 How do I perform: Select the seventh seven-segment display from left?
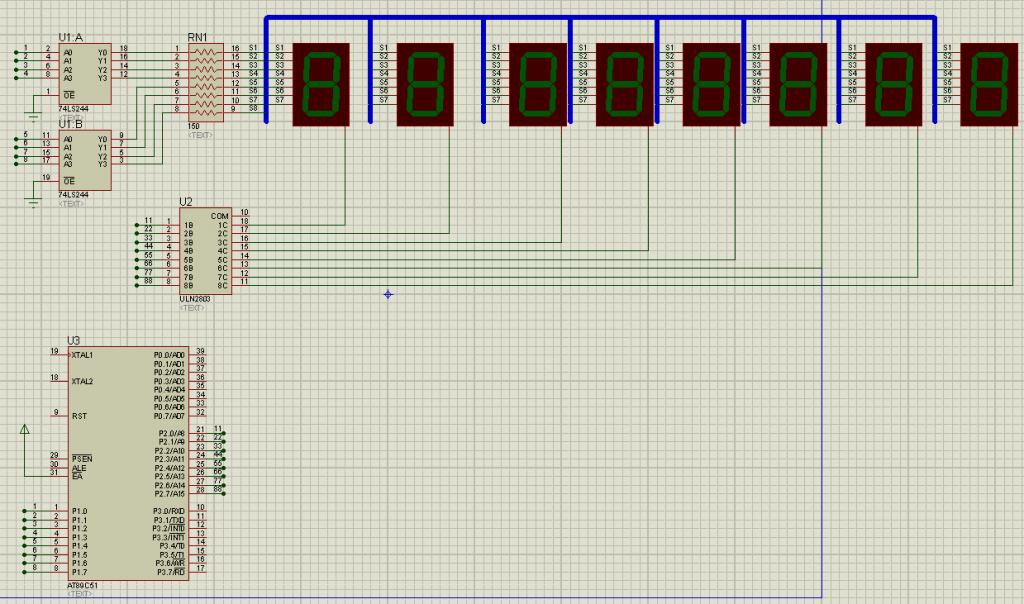(893, 84)
